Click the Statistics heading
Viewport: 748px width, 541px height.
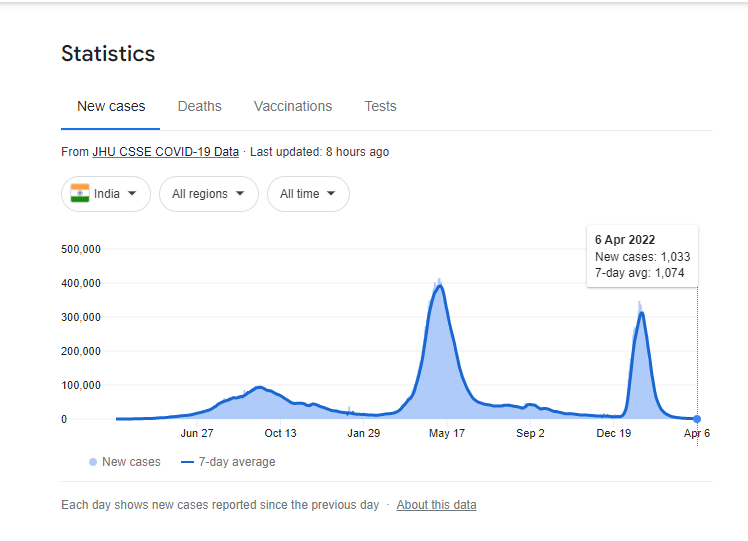click(108, 53)
